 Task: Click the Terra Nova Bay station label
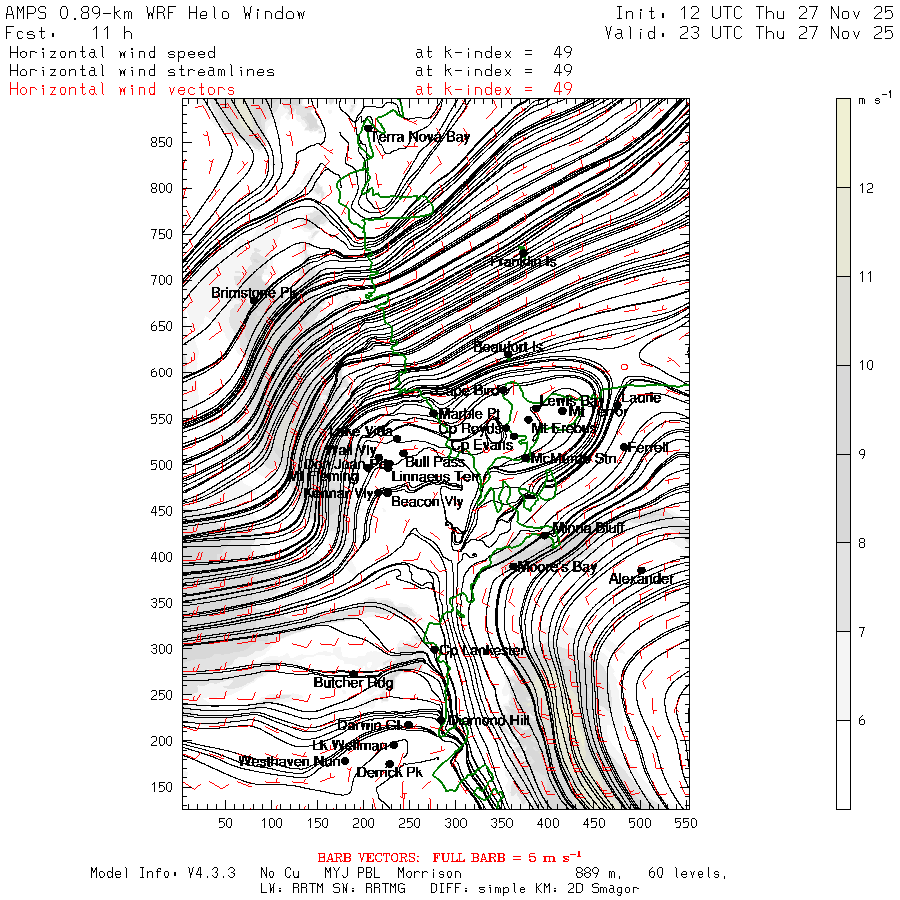420,137
